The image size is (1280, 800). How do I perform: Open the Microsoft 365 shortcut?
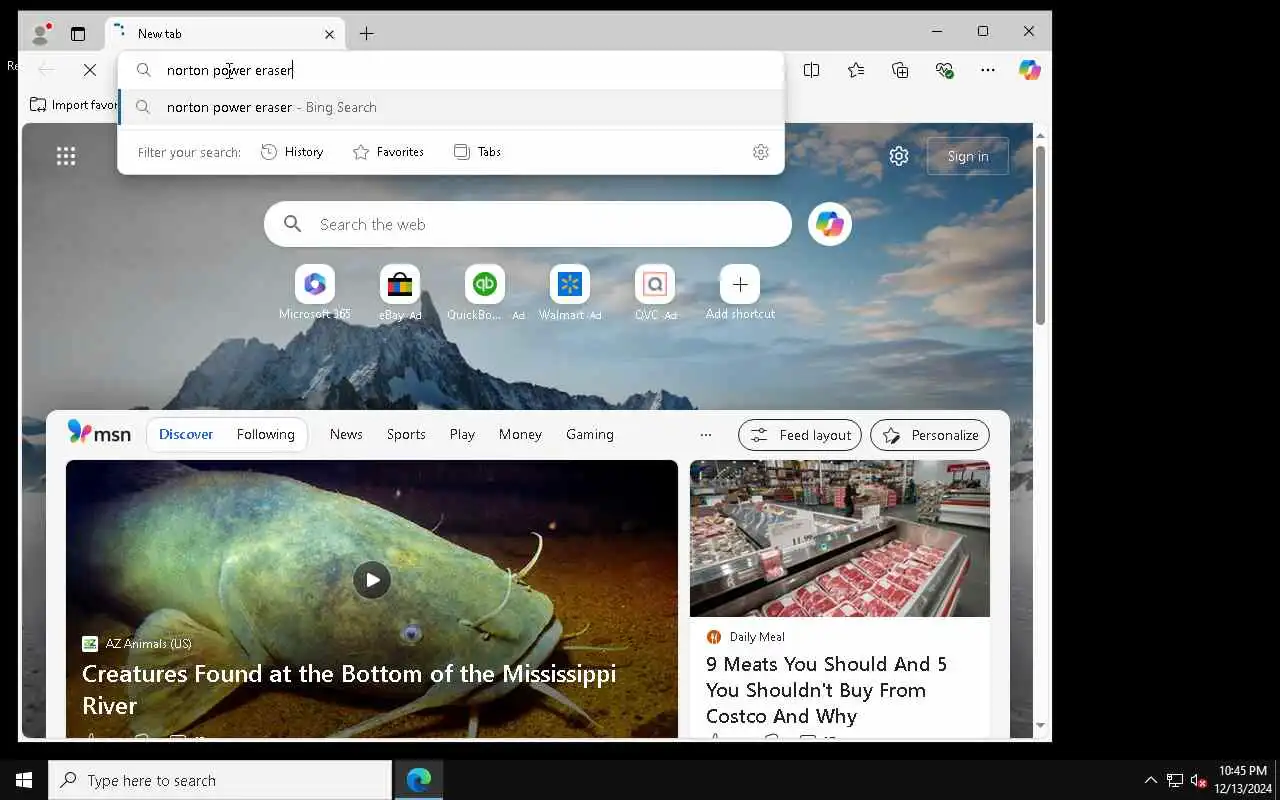tap(315, 293)
